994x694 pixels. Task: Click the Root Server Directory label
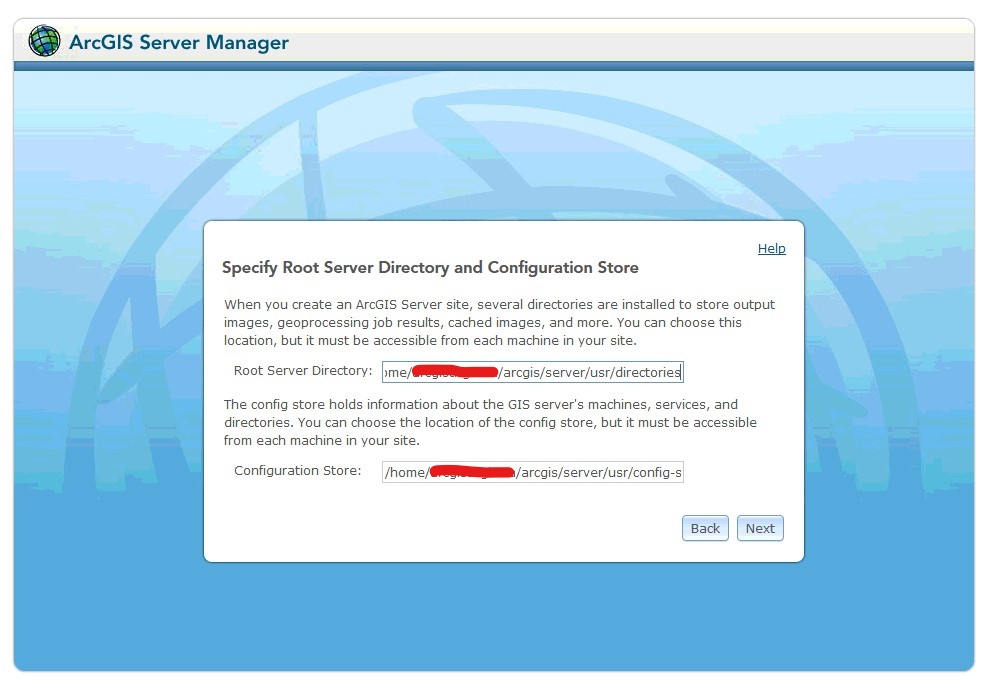coord(303,371)
